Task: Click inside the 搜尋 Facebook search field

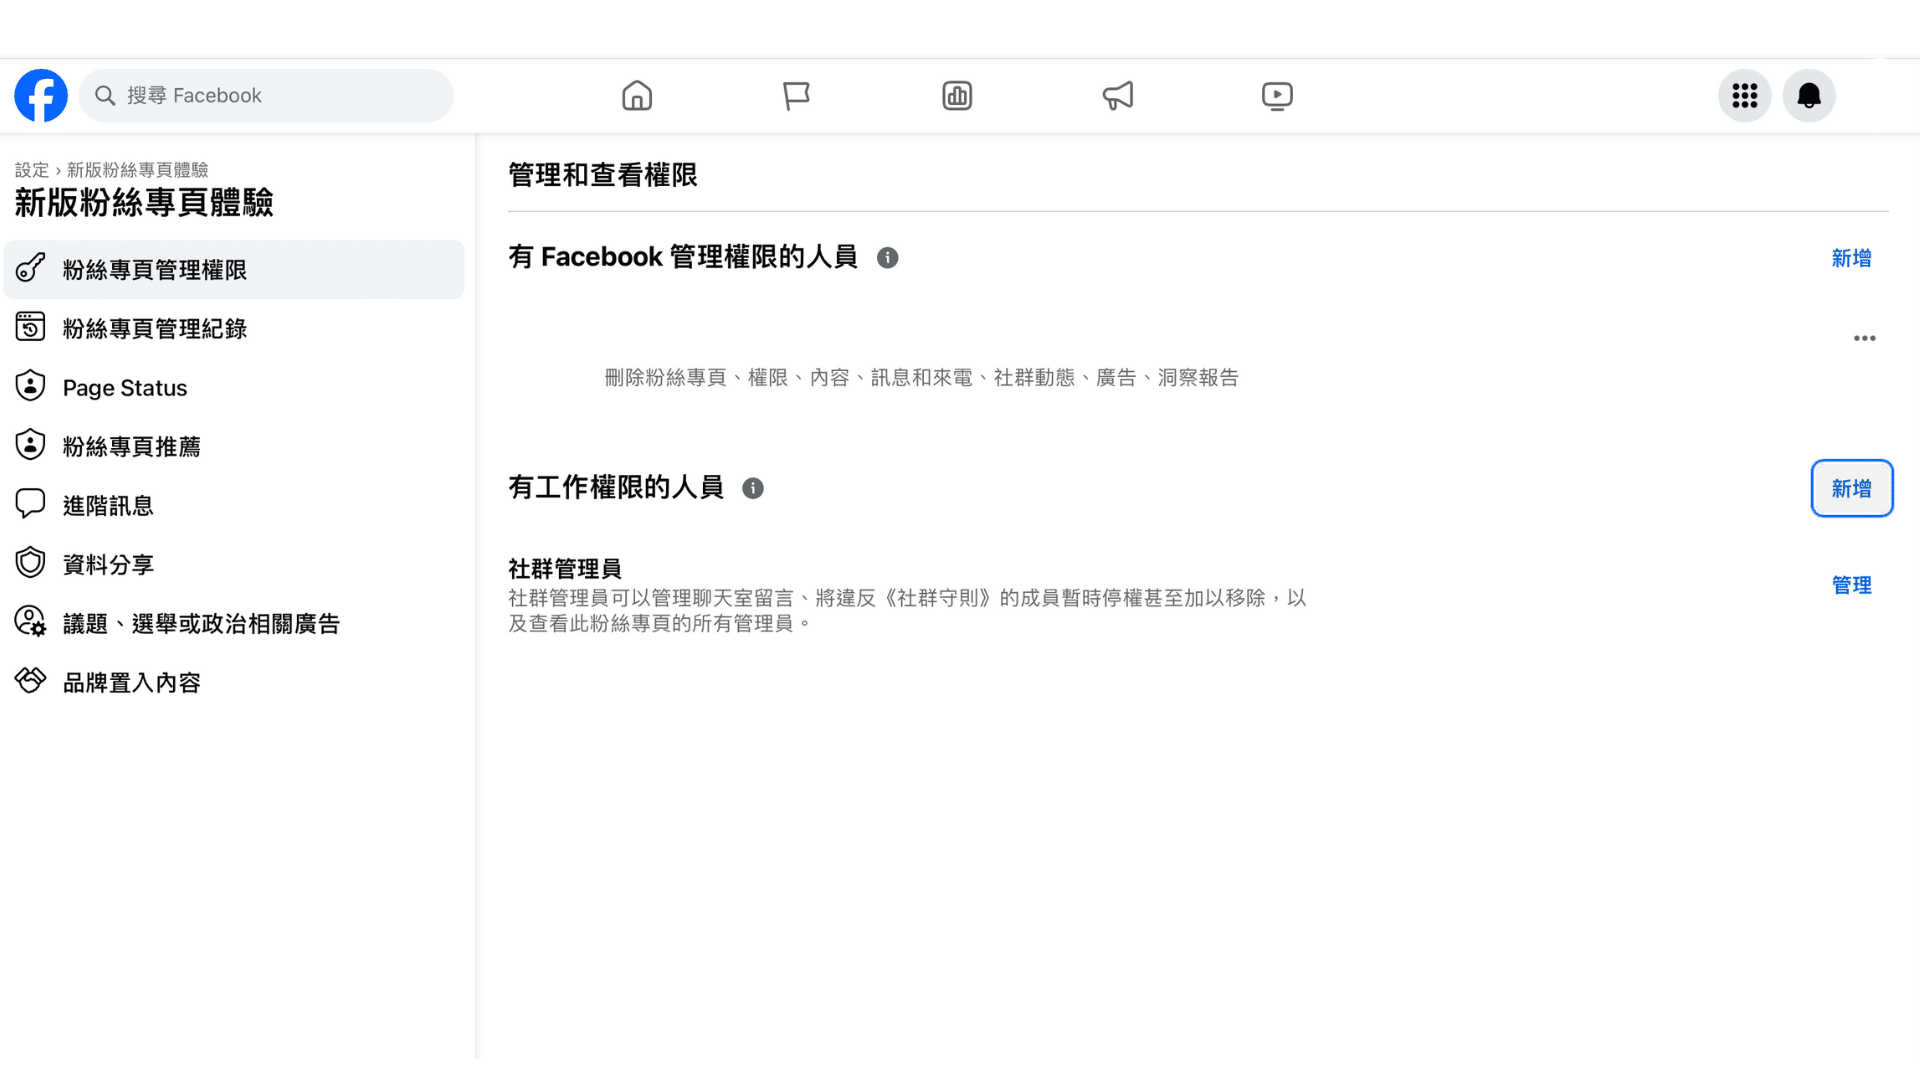Action: 265,95
